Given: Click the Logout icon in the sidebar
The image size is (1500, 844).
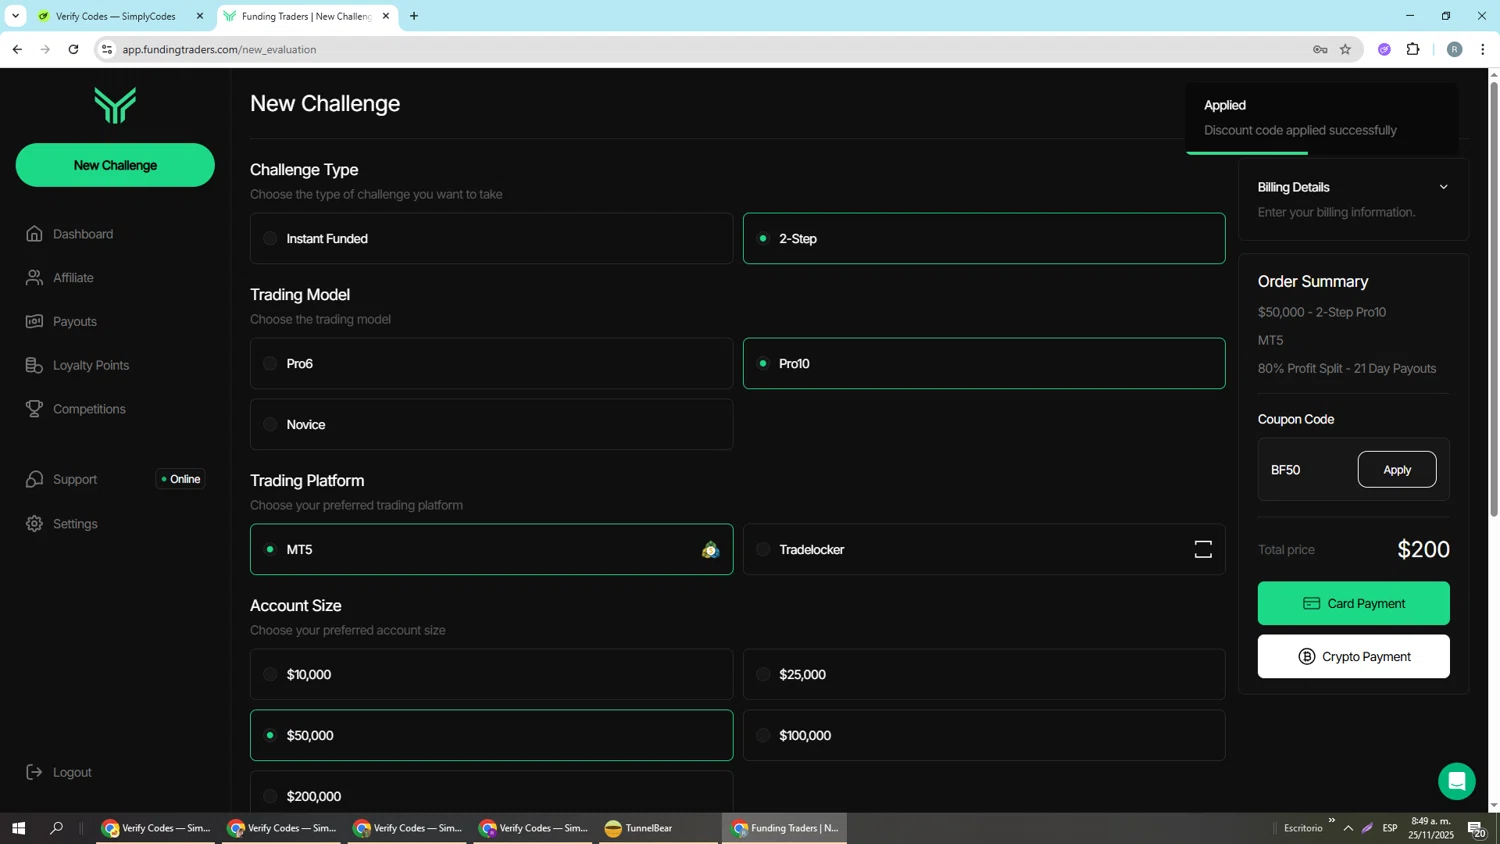Looking at the screenshot, I should [x=35, y=772].
